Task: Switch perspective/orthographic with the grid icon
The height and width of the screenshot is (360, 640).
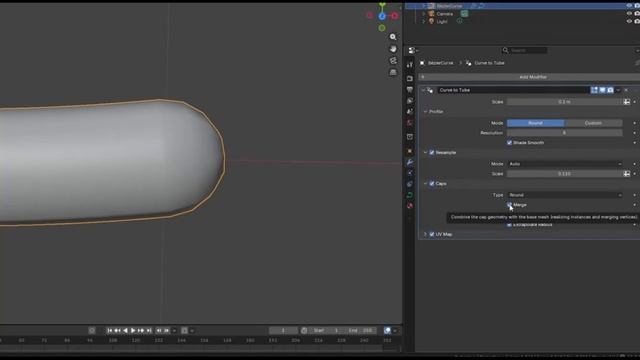Action: [393, 72]
